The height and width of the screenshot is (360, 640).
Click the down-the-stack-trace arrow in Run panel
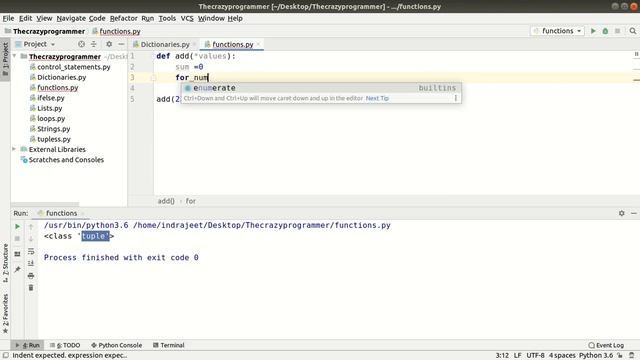[x=31, y=239]
